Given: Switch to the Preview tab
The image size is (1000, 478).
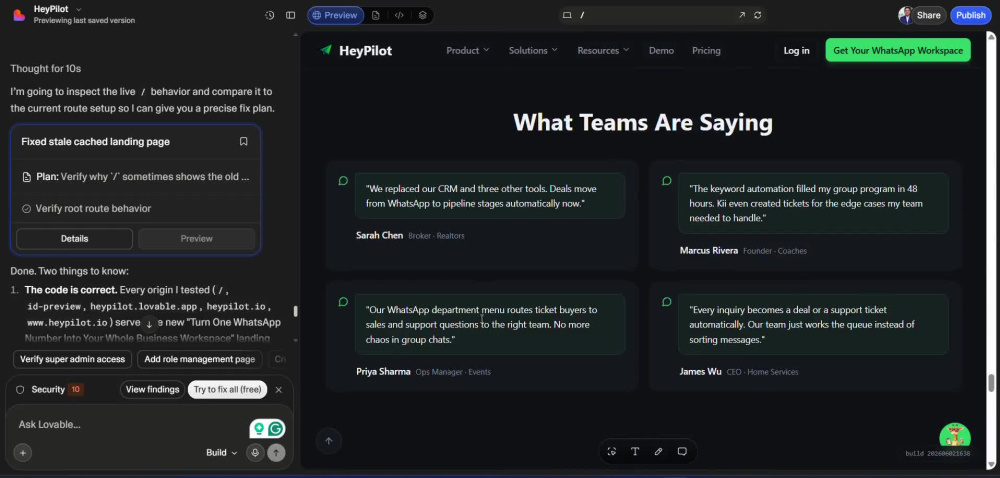Looking at the screenshot, I should click(x=335, y=15).
